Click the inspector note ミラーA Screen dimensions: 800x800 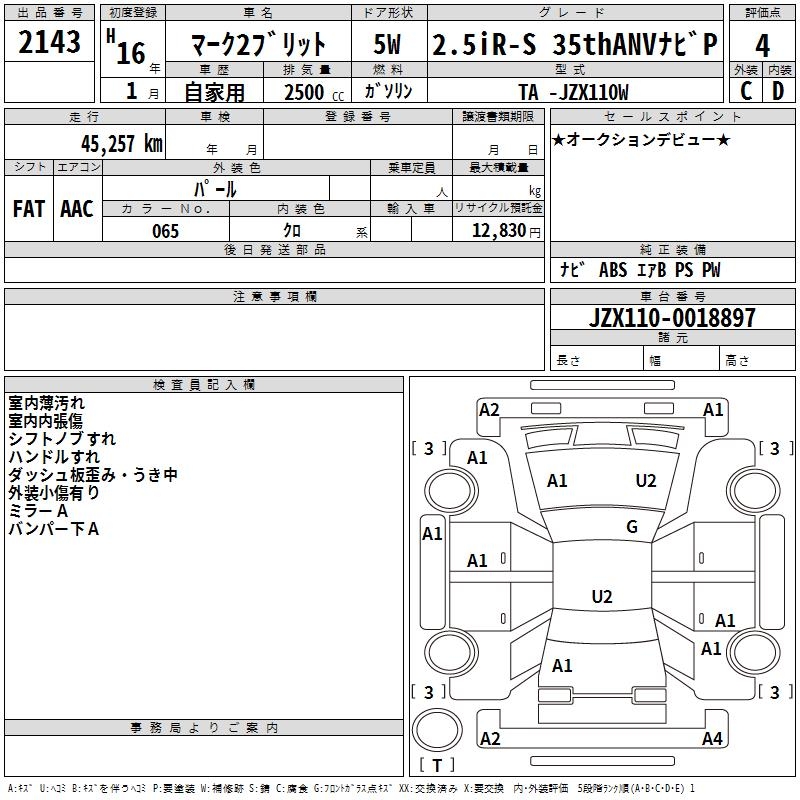tap(38, 510)
